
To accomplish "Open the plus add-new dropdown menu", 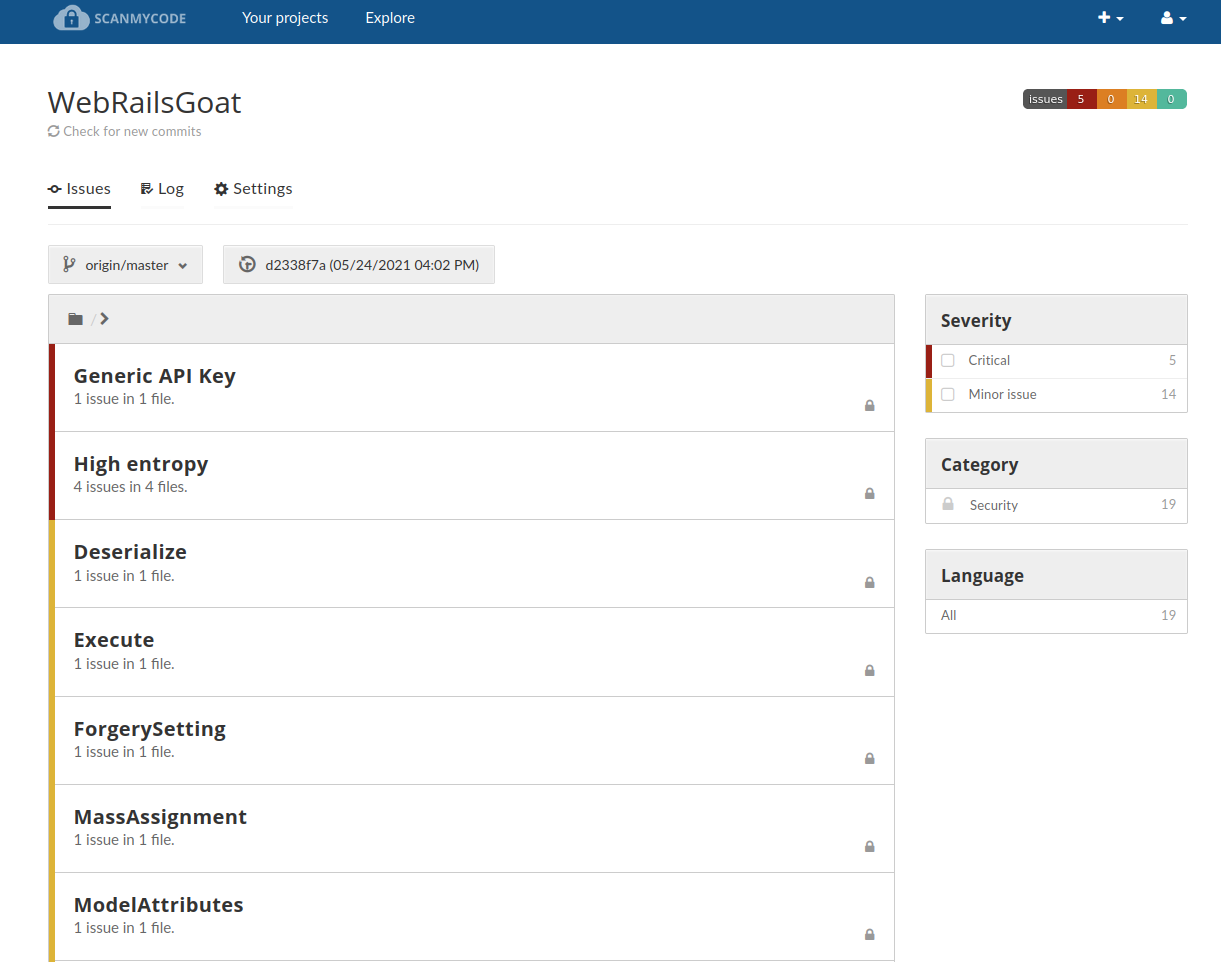I will [x=1110, y=18].
